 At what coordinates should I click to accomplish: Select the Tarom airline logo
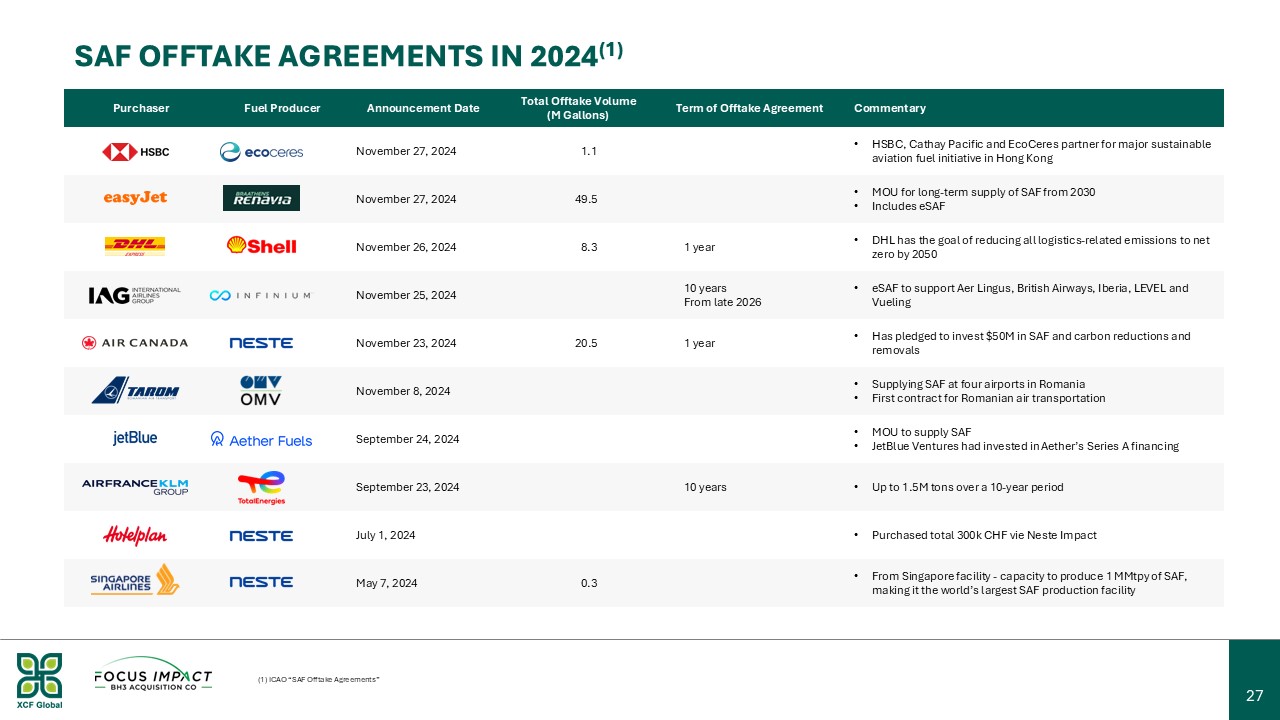135,390
